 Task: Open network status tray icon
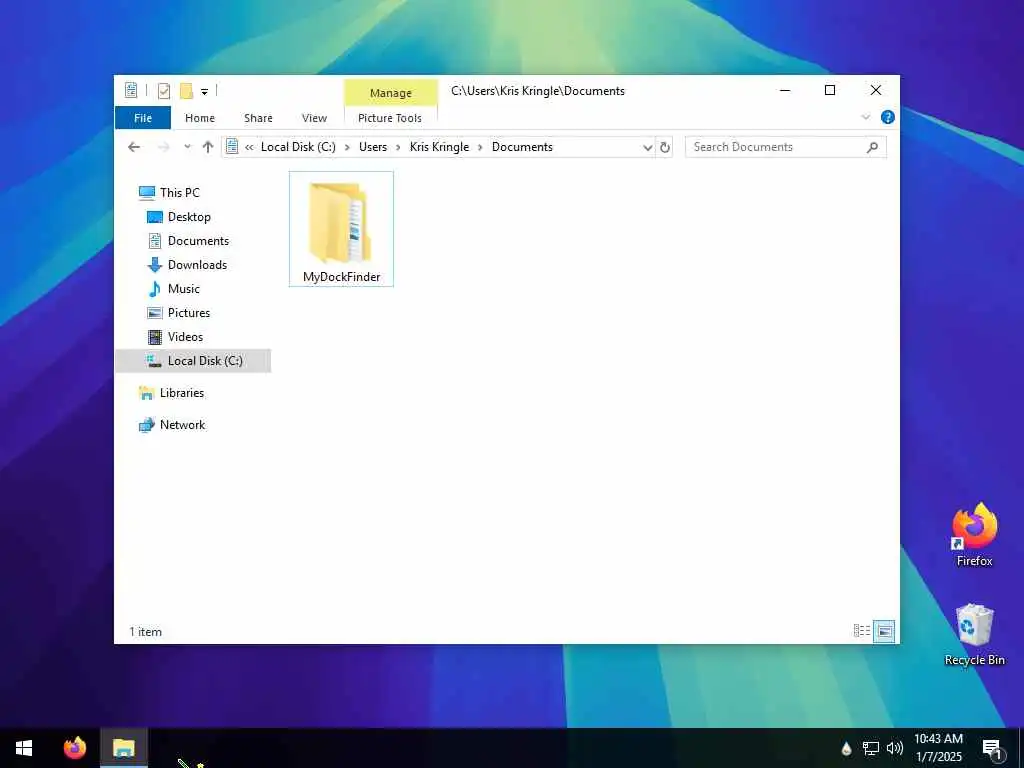[871, 748]
